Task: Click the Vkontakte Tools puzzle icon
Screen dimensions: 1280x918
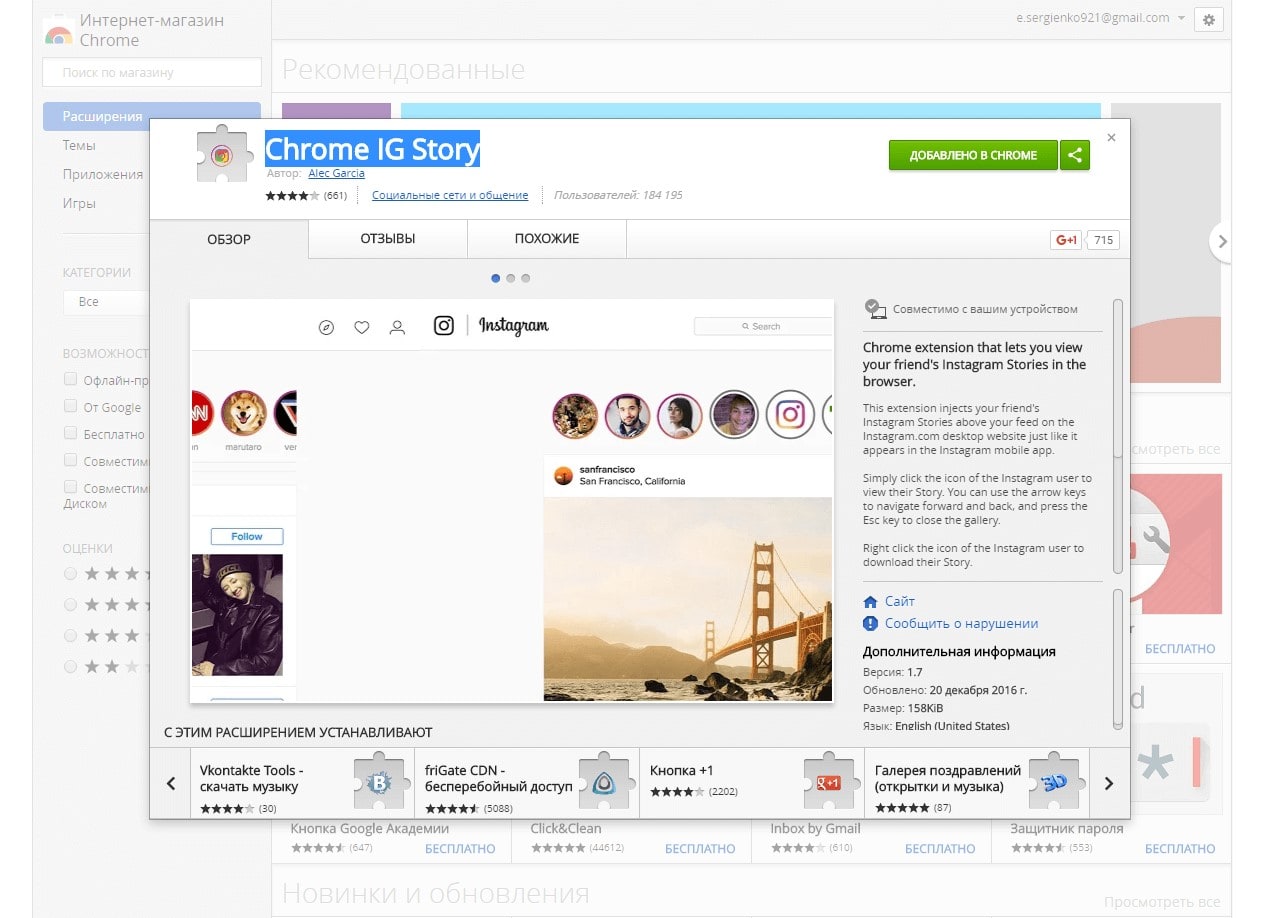Action: coord(380,783)
